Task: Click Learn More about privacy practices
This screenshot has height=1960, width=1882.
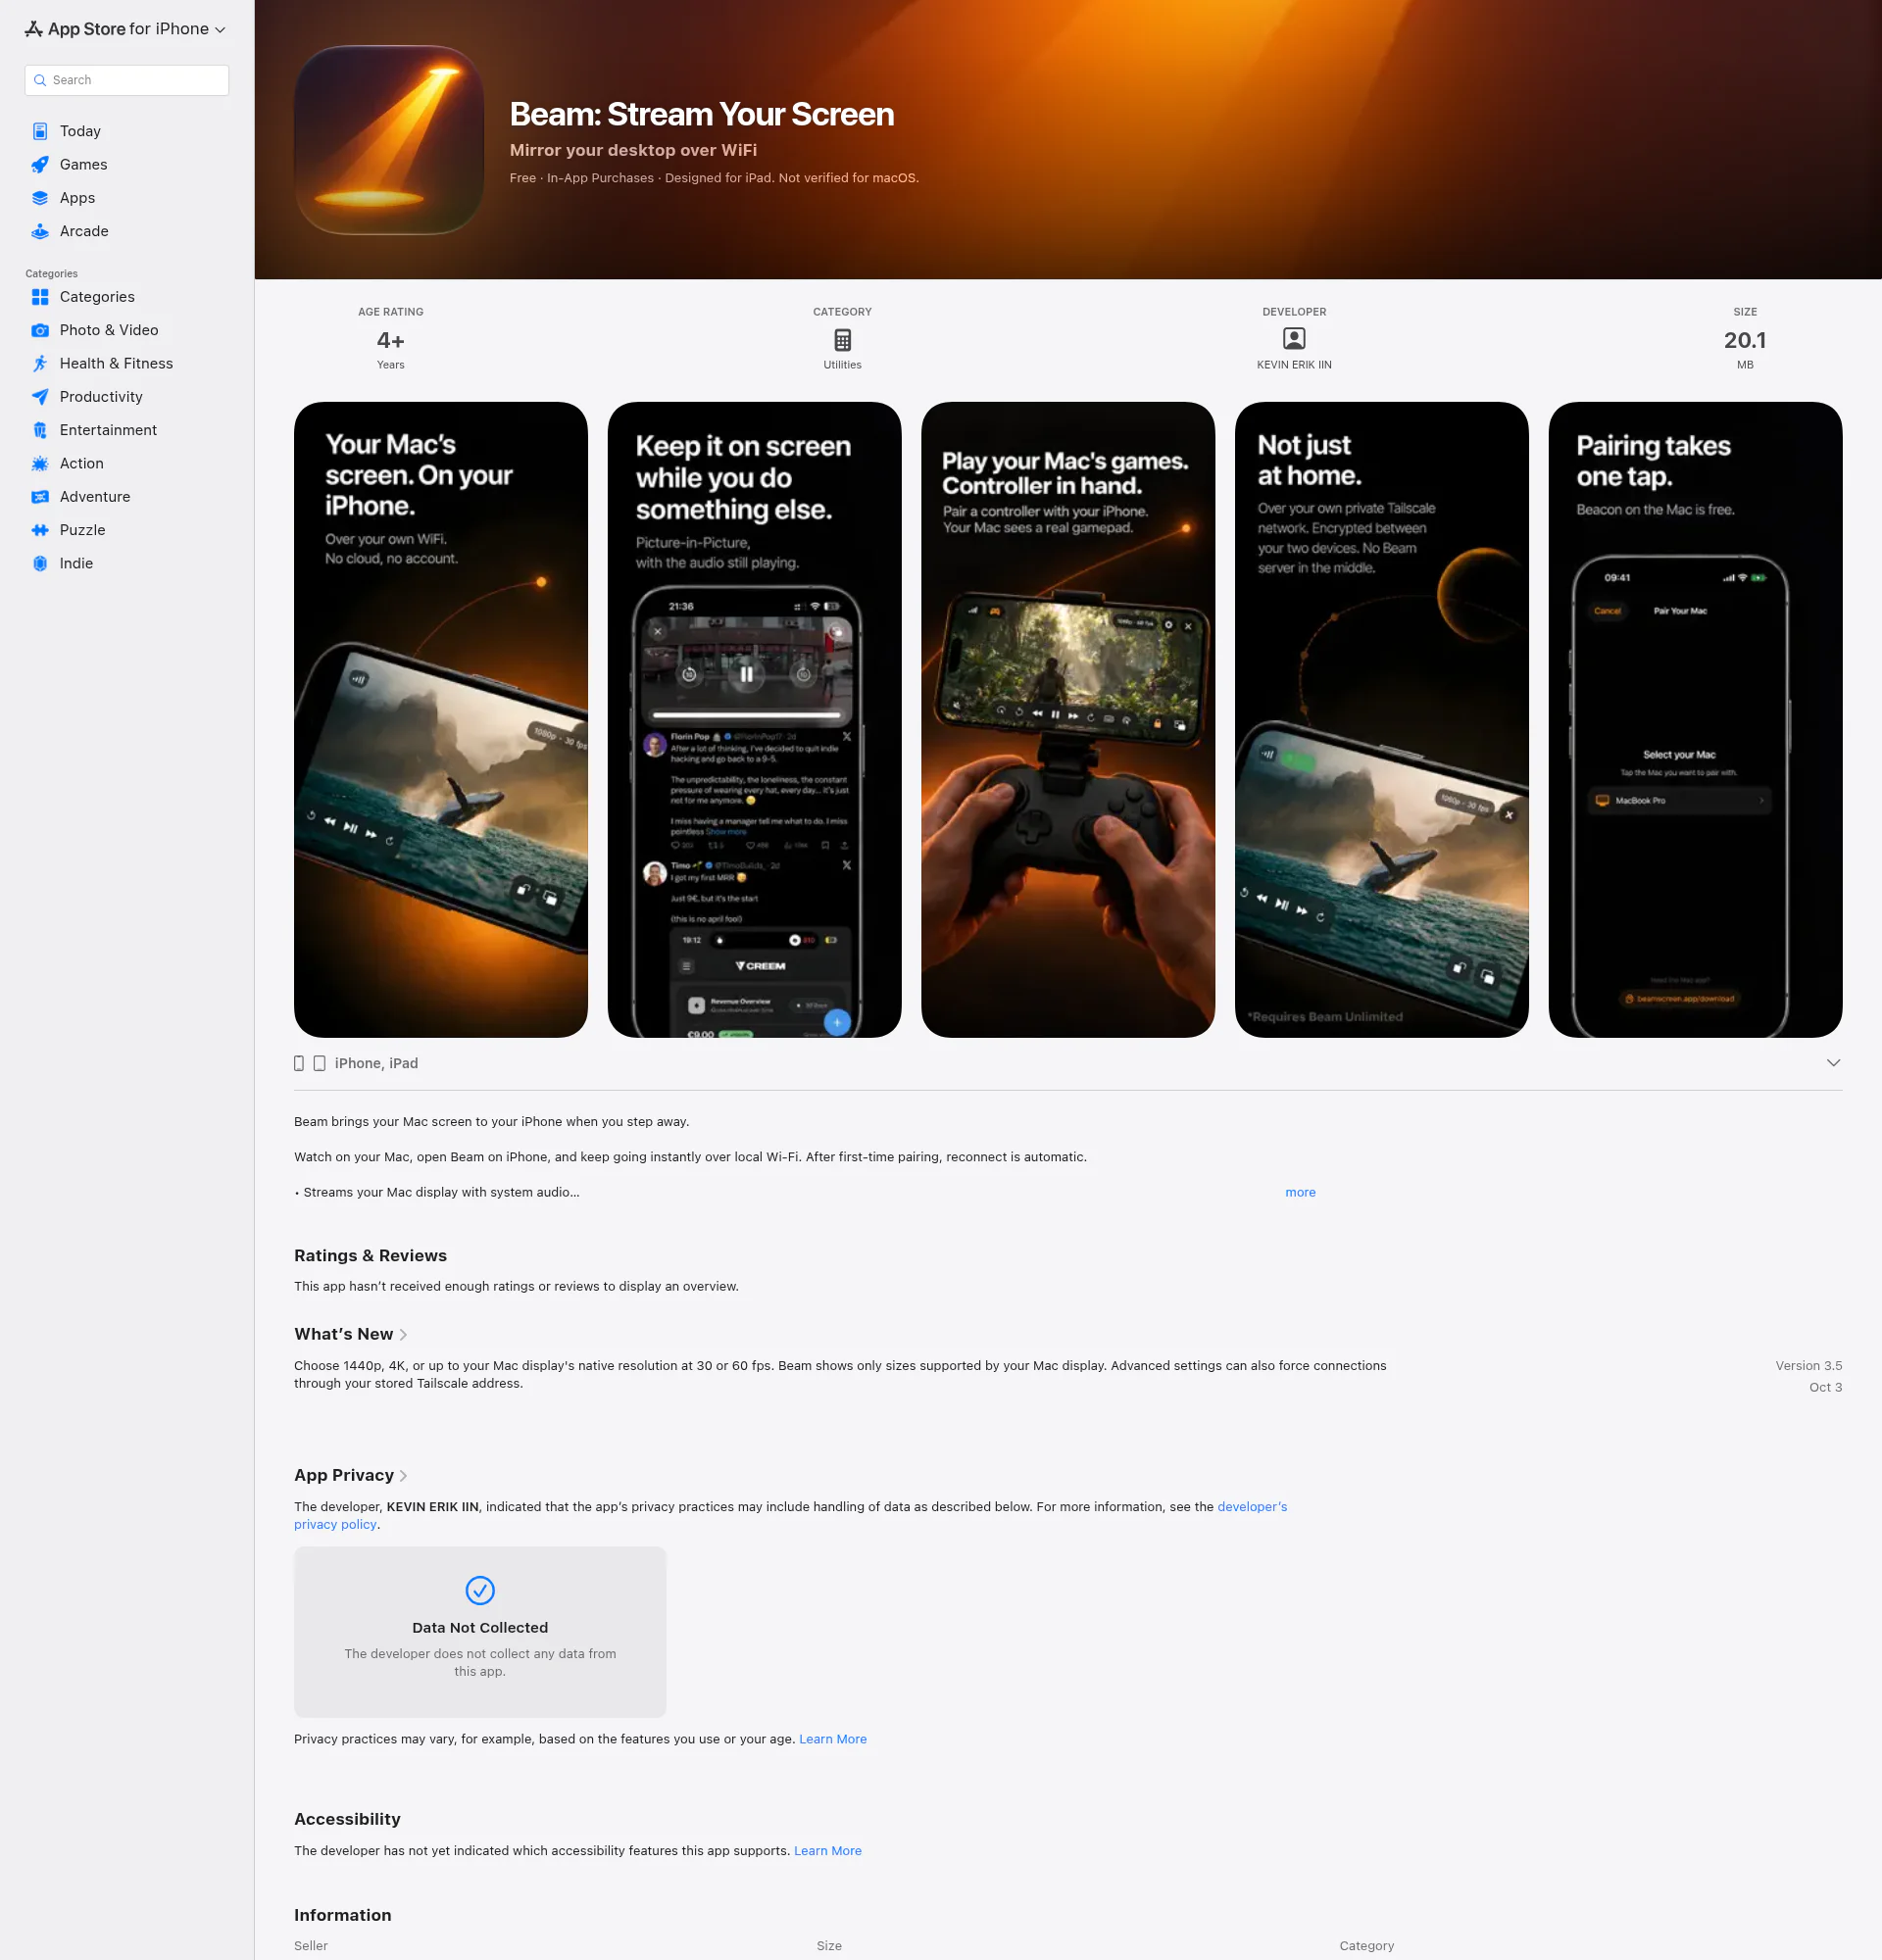Action: point(833,1739)
